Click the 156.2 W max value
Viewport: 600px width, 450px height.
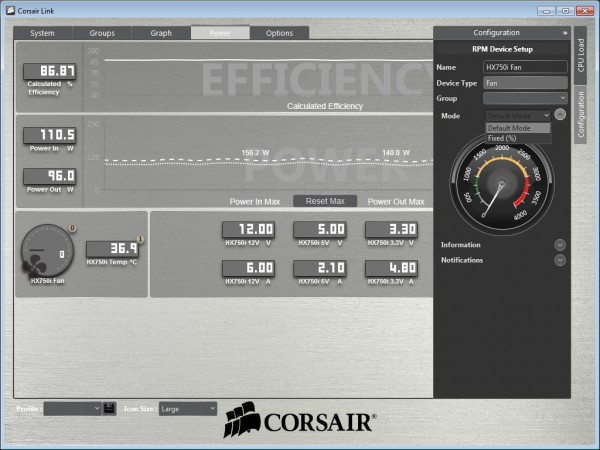pyautogui.click(x=255, y=153)
